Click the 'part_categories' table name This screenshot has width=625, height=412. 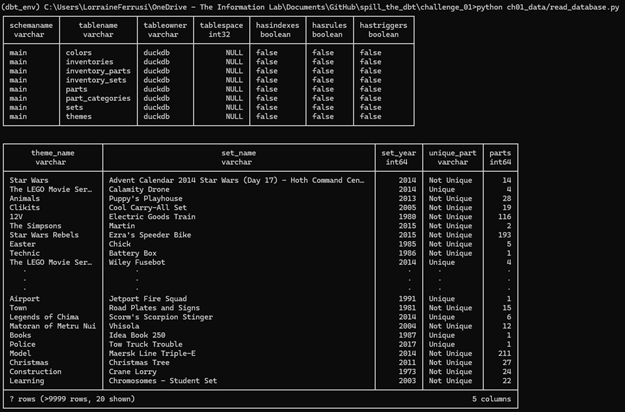point(98,98)
